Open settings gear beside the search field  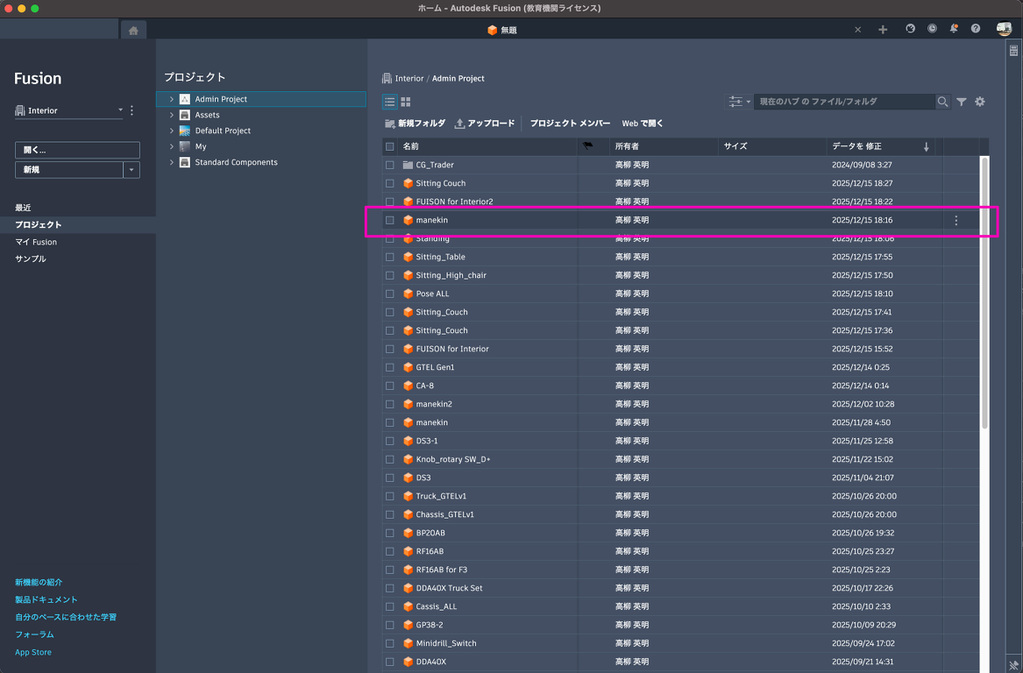[980, 102]
